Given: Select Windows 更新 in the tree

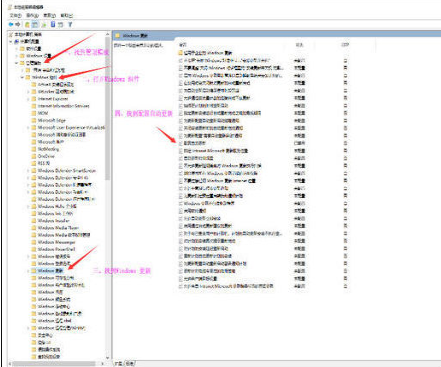Looking at the screenshot, I should tap(50, 271).
